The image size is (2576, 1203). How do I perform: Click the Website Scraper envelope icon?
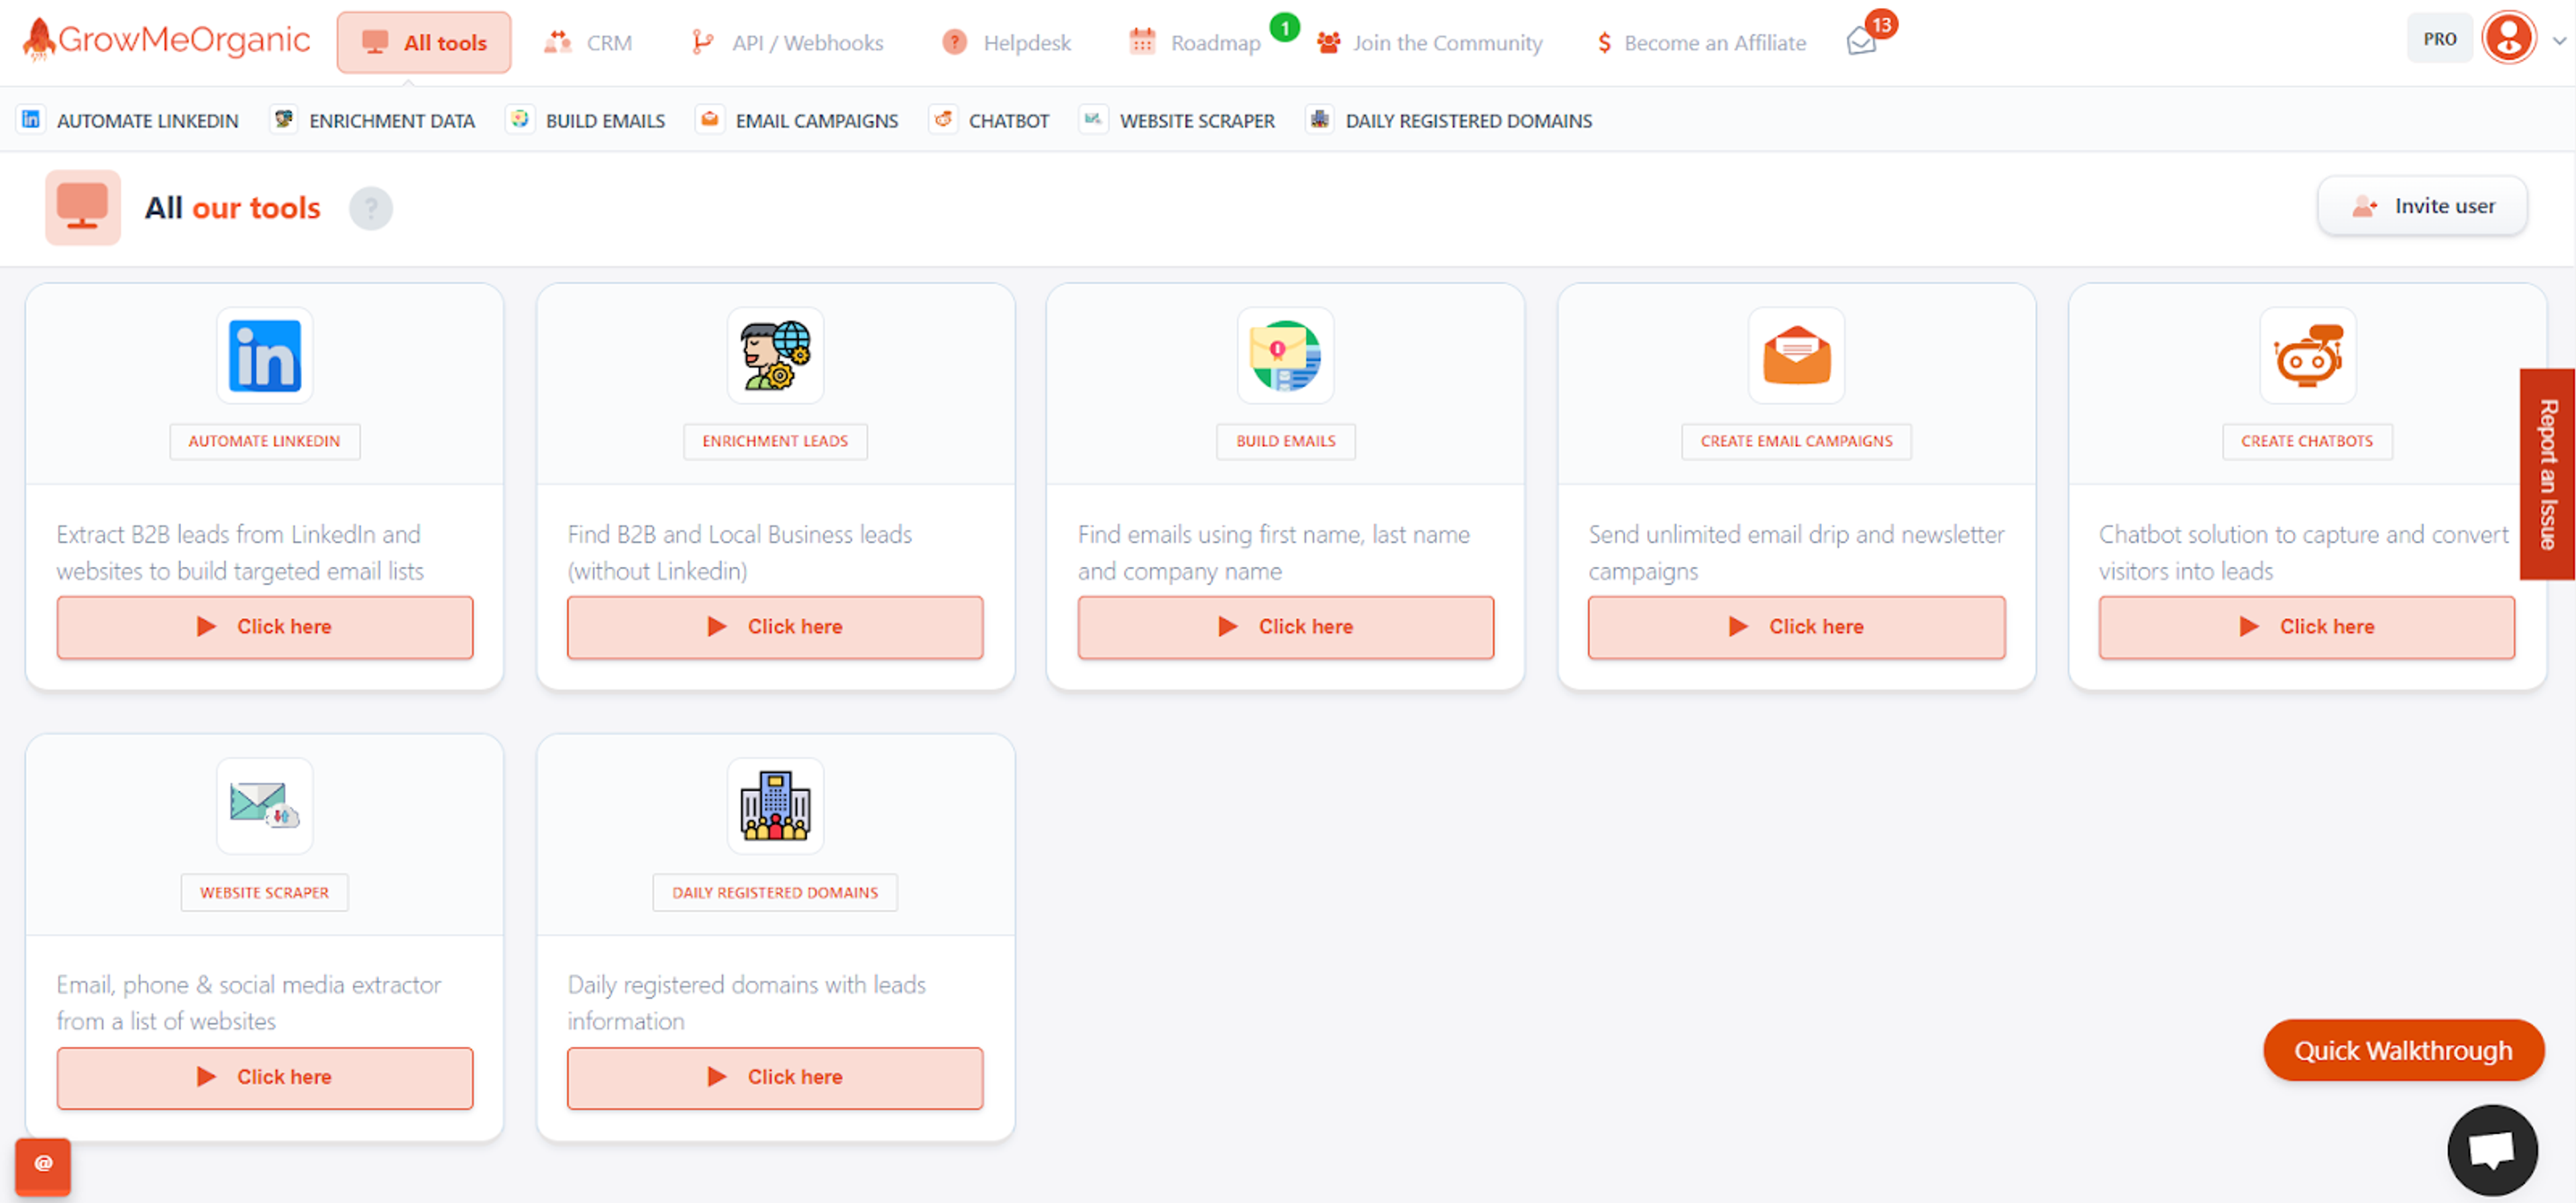point(264,806)
